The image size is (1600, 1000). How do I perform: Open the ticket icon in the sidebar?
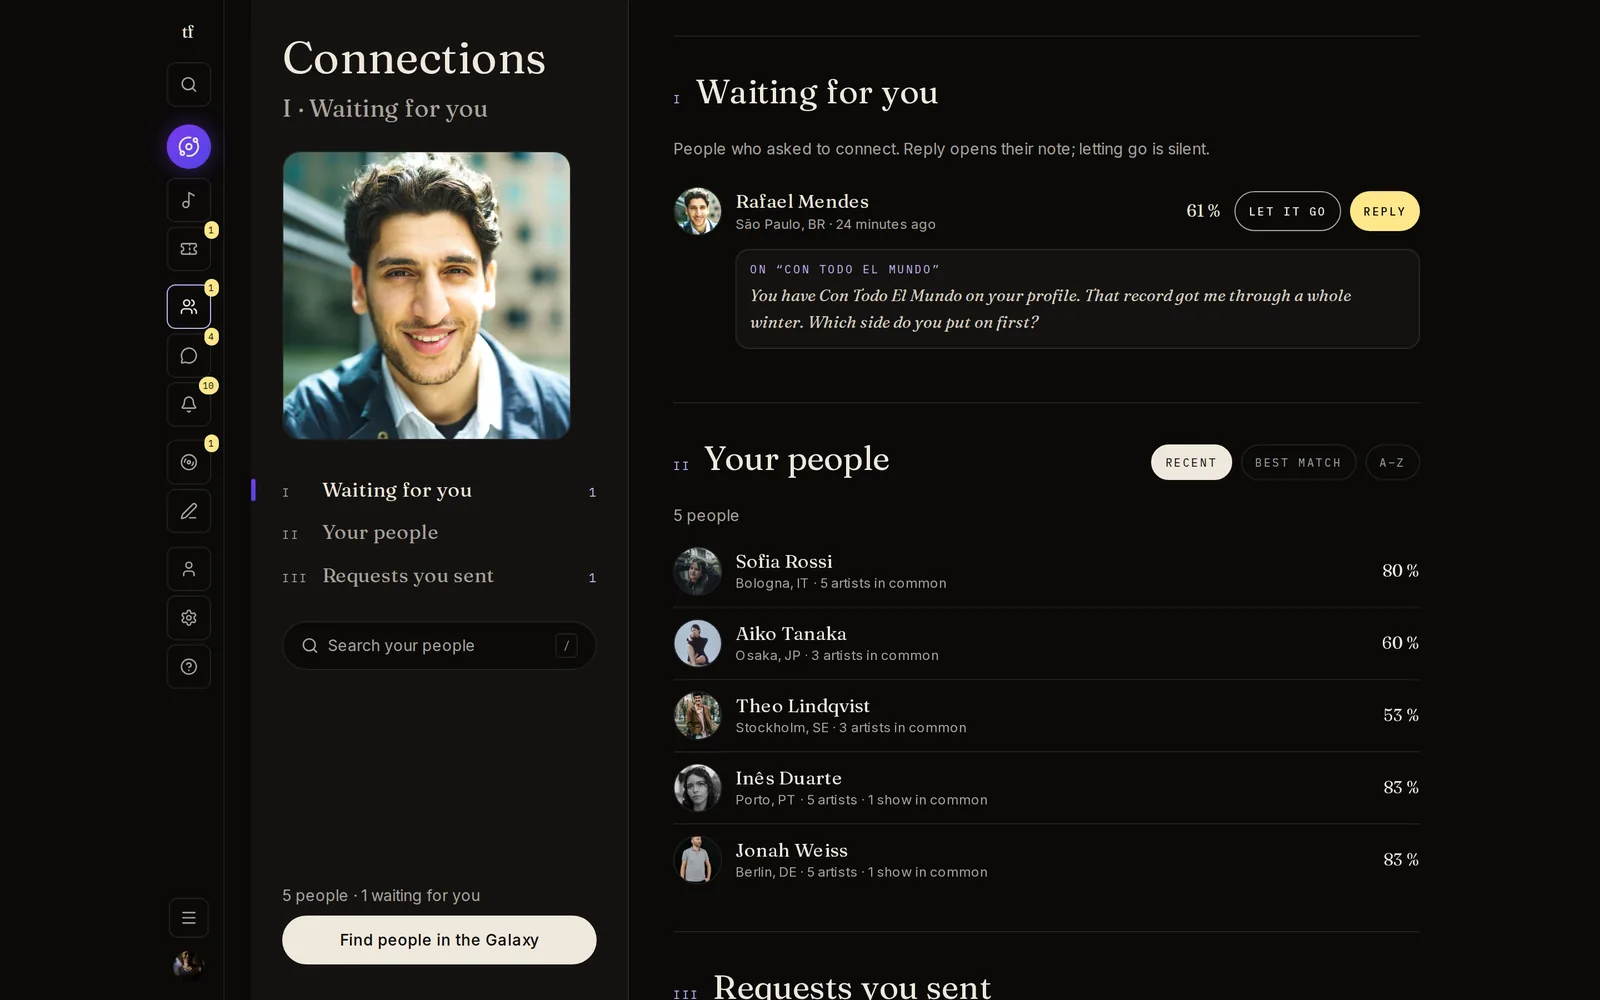tap(188, 249)
